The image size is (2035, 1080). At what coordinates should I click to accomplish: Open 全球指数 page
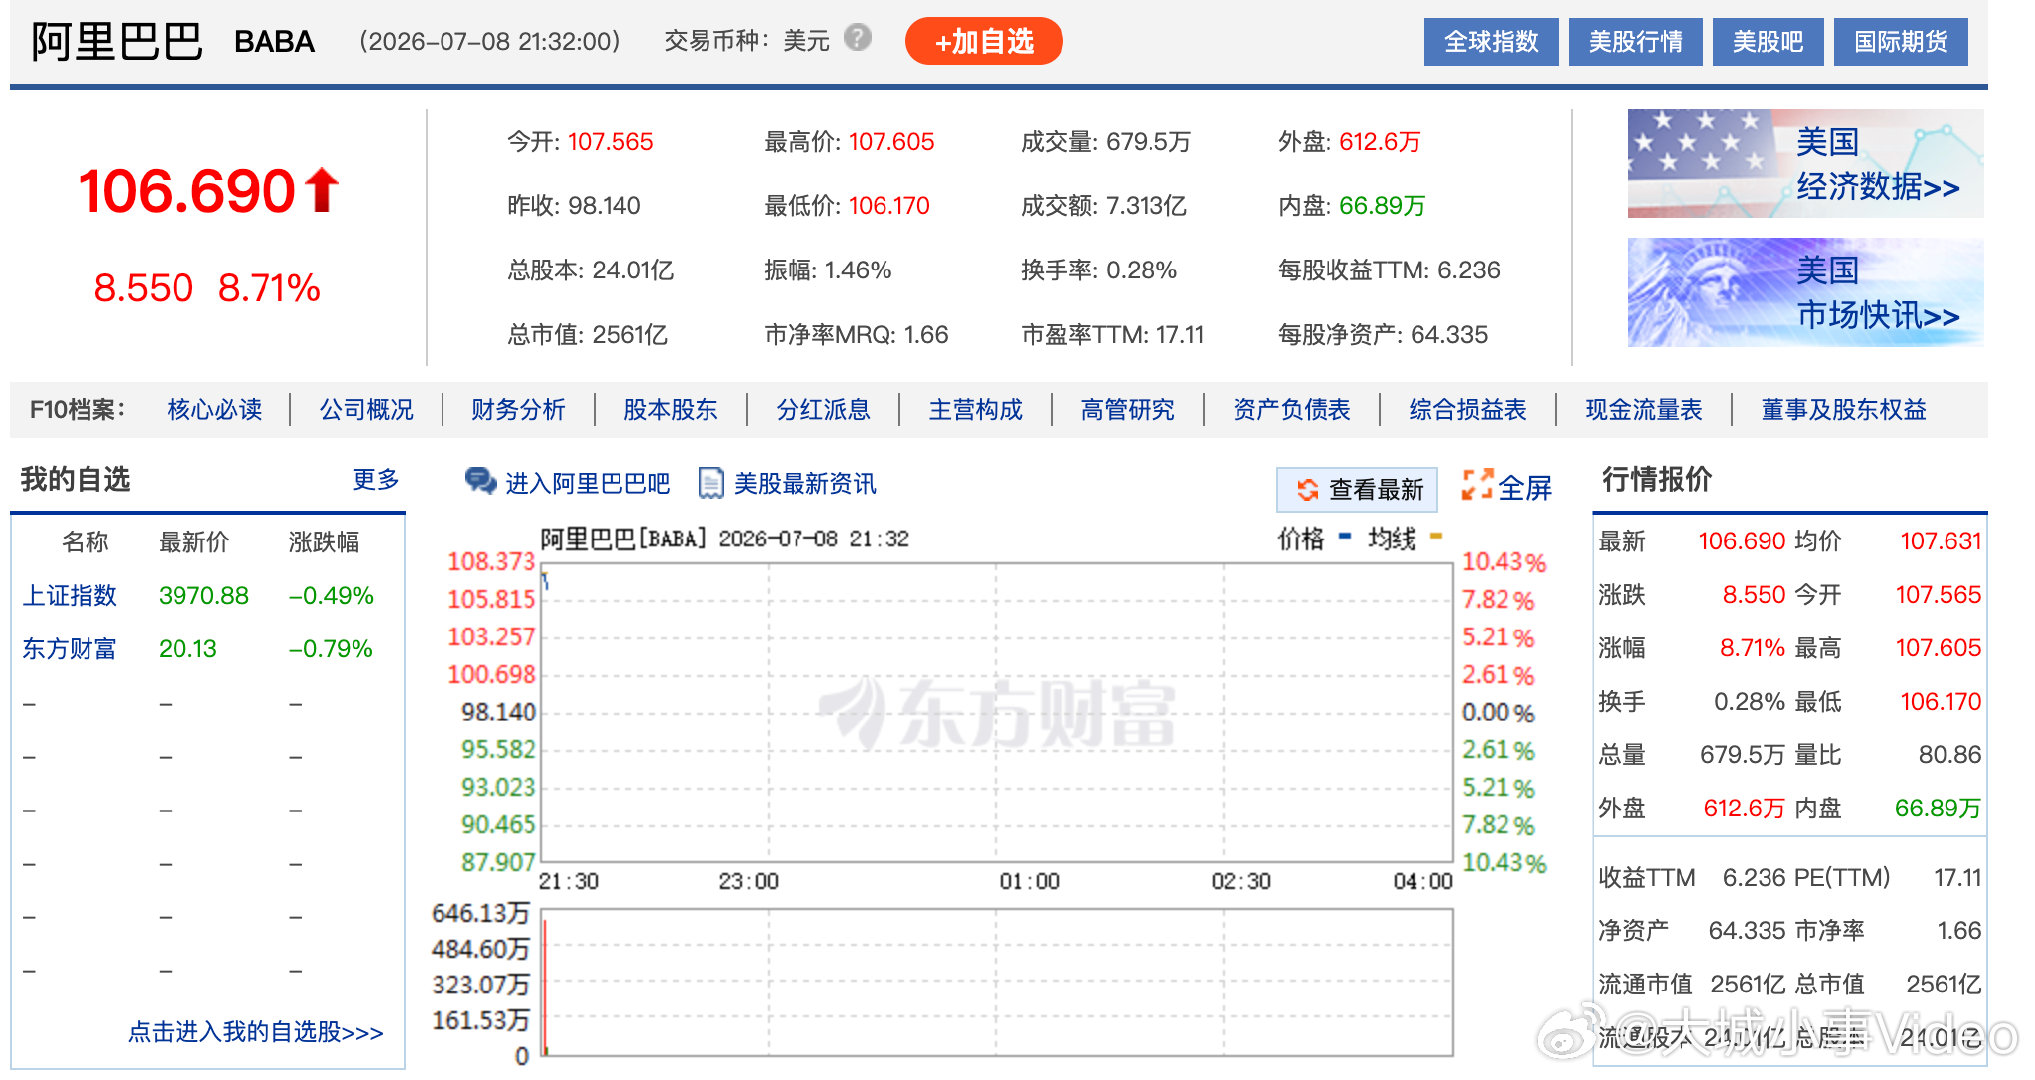pos(1491,42)
